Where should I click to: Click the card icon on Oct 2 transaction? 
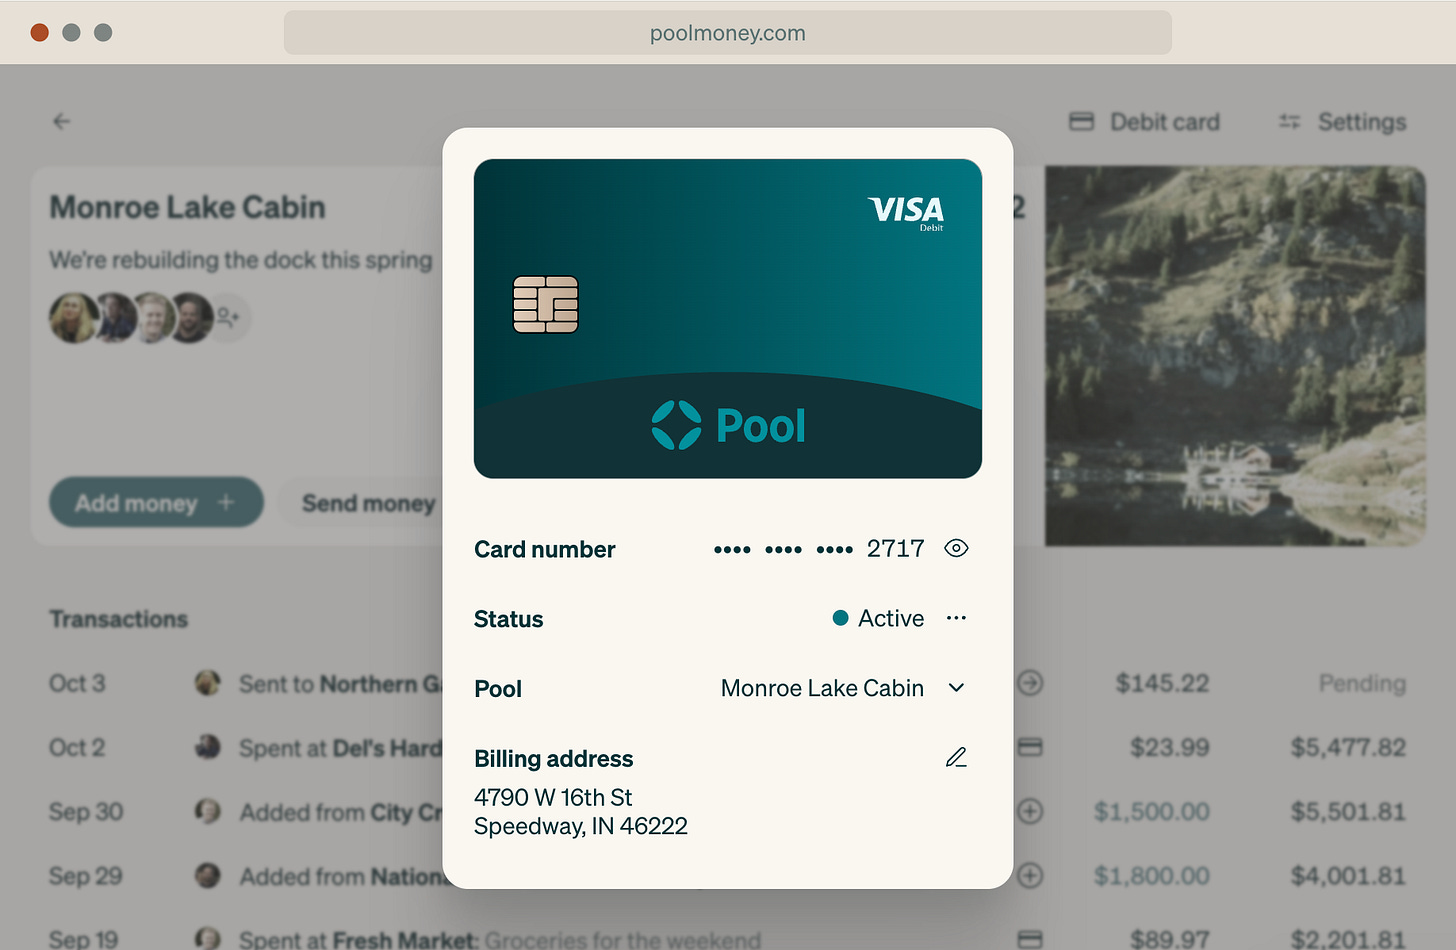[1030, 747]
